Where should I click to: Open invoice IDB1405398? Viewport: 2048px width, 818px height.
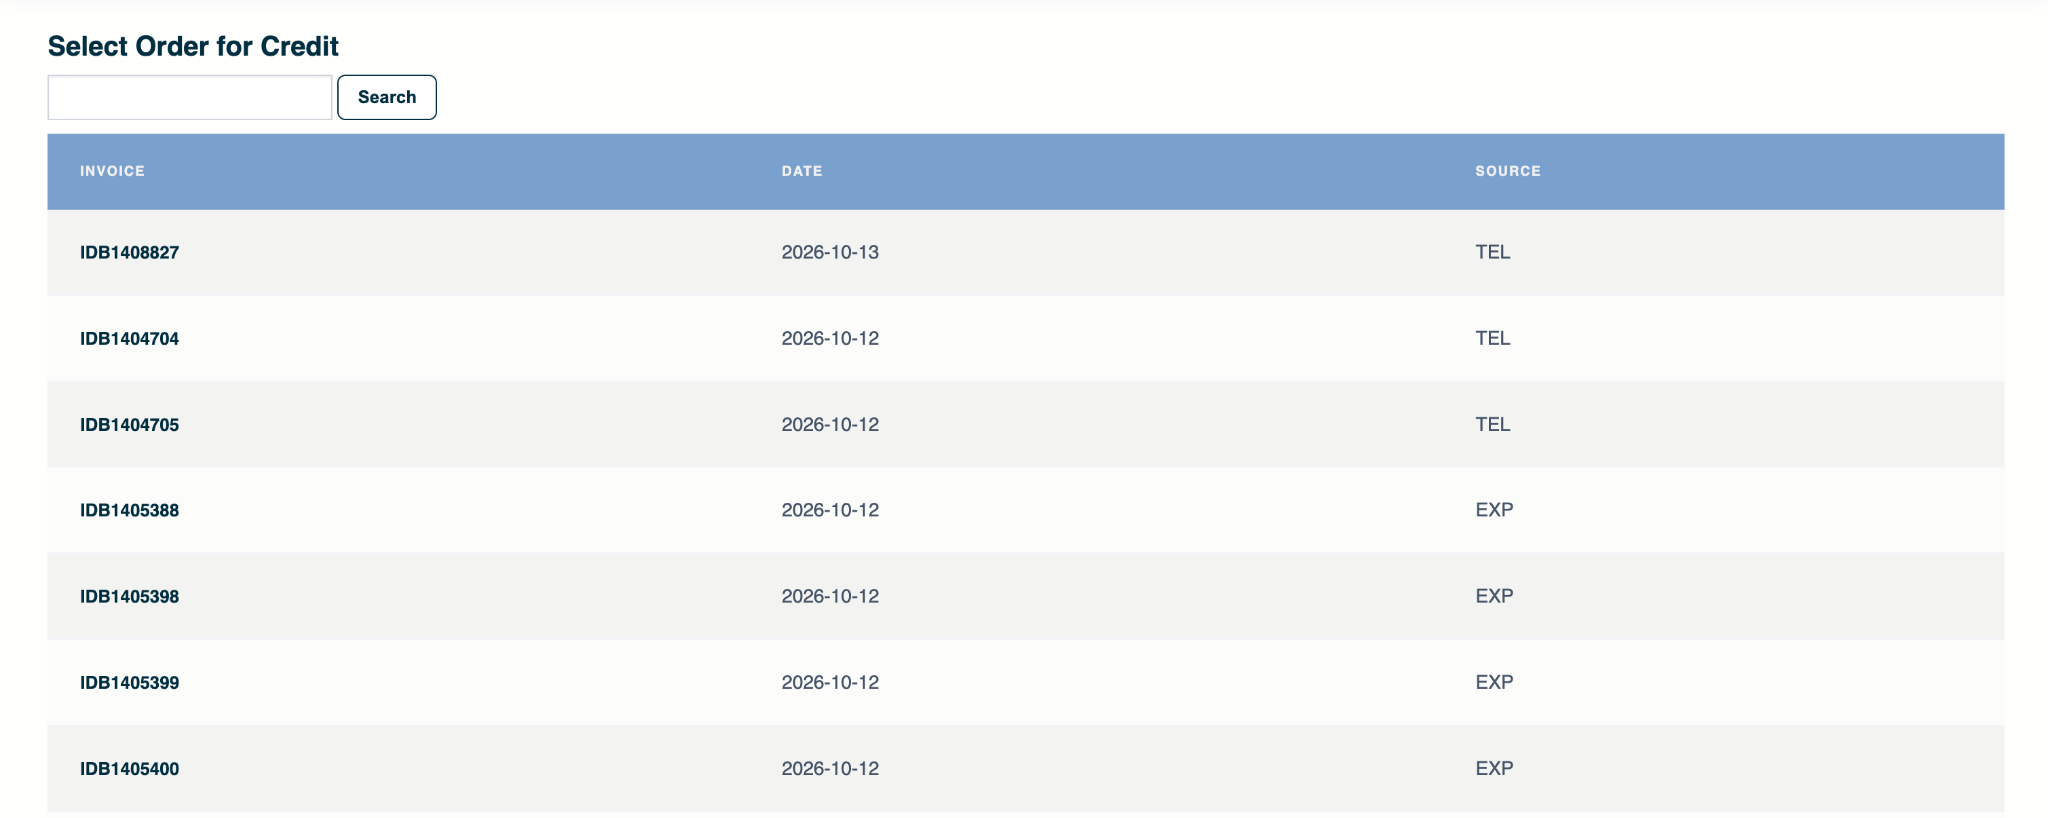pos(130,596)
